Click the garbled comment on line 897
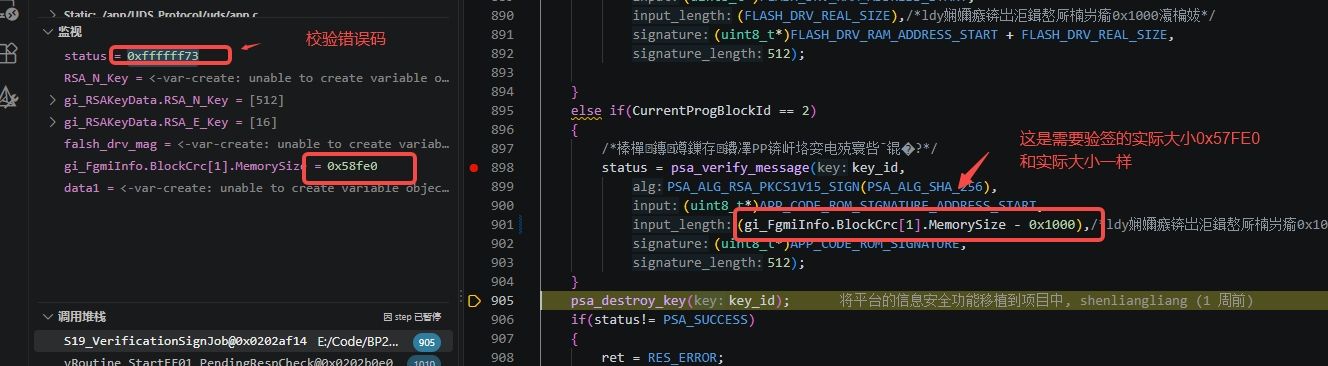Viewport: 1328px width, 366px height. pyautogui.click(x=770, y=149)
